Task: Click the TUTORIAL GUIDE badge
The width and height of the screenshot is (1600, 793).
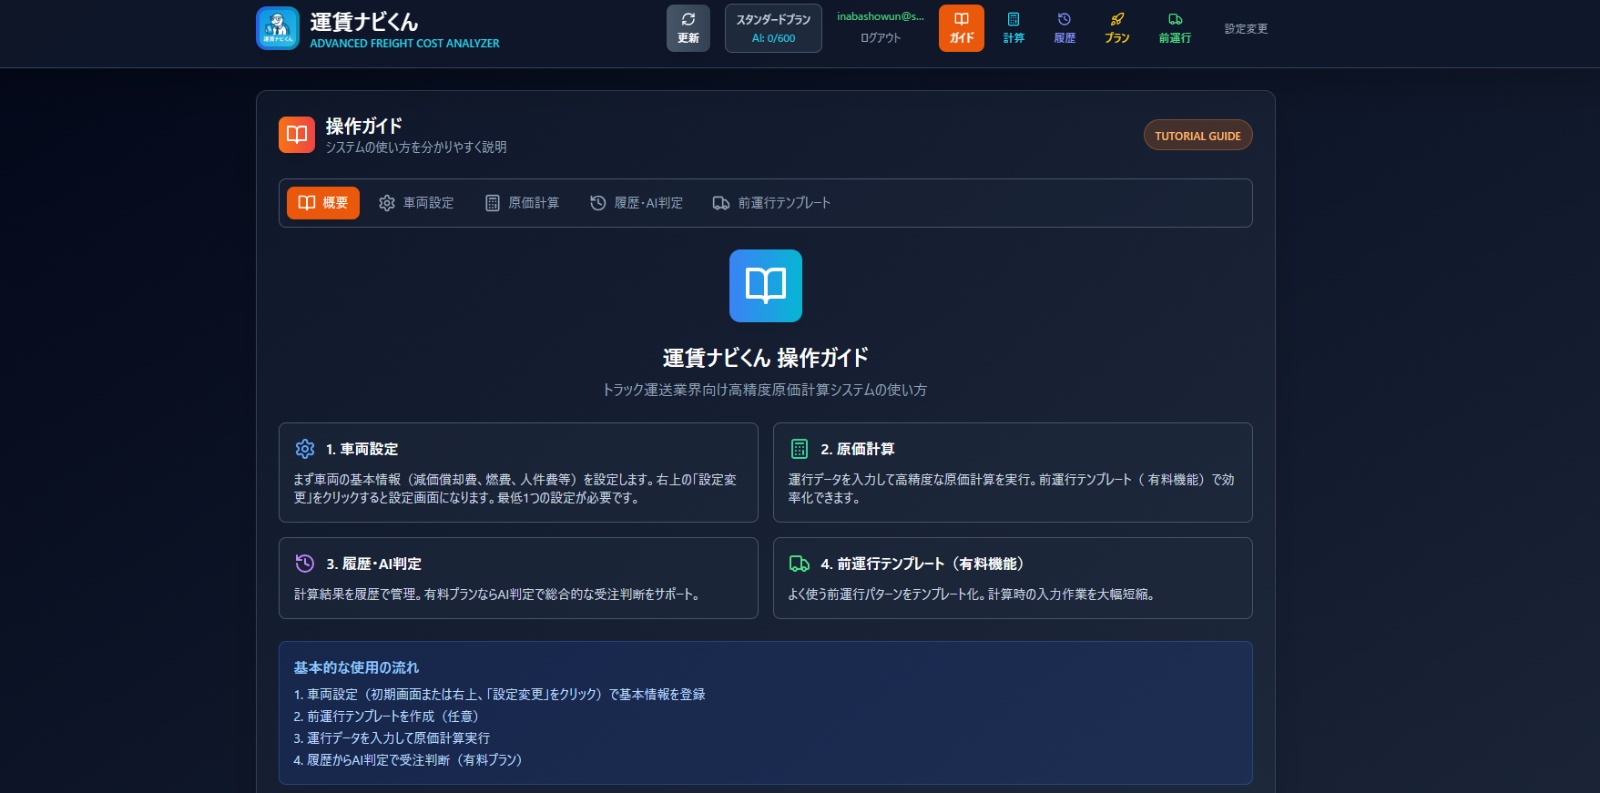Action: [x=1197, y=136]
